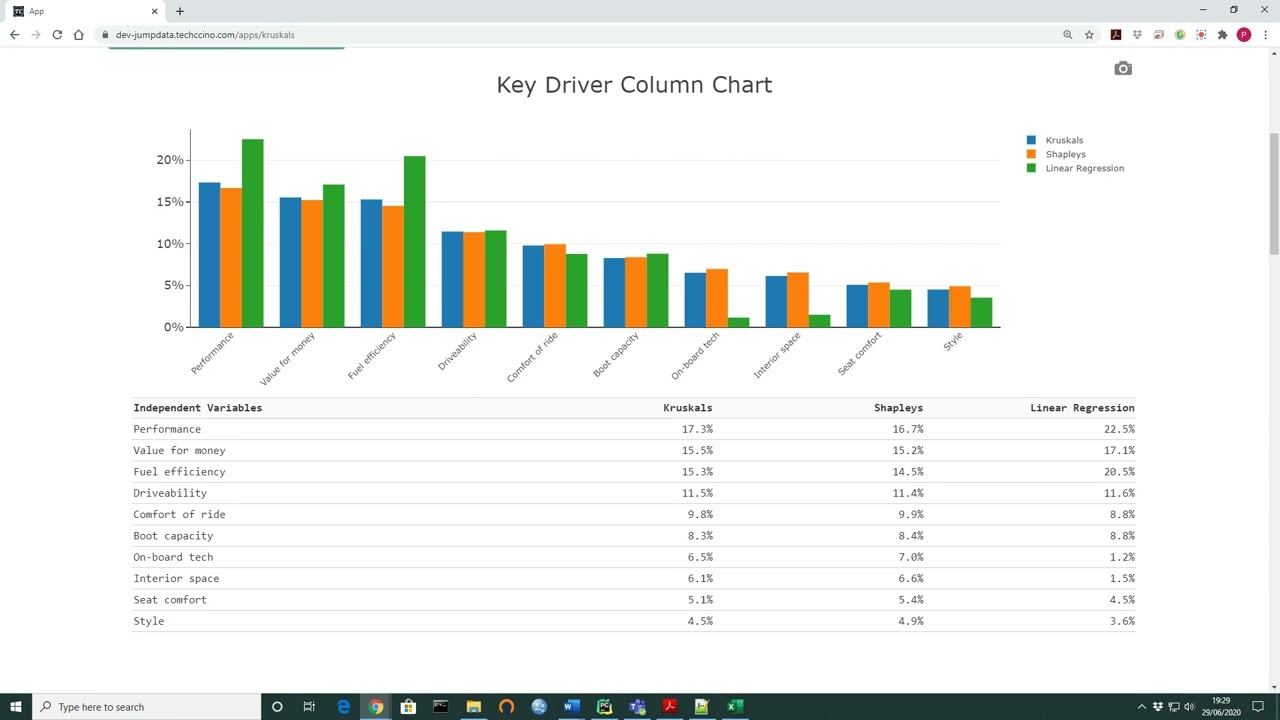Open PyCharm from the taskbar
Viewport: 1280px width, 720px height.
click(x=604, y=707)
